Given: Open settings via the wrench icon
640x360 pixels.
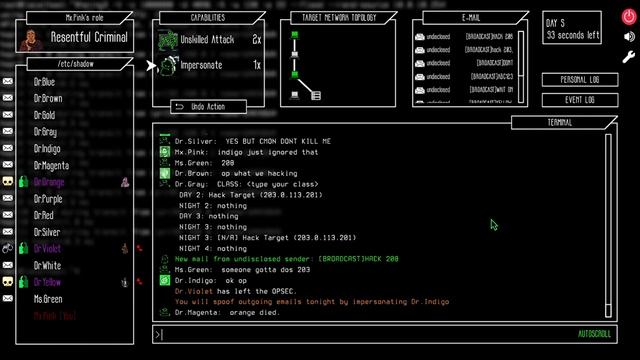Looking at the screenshot, I should coord(629,57).
